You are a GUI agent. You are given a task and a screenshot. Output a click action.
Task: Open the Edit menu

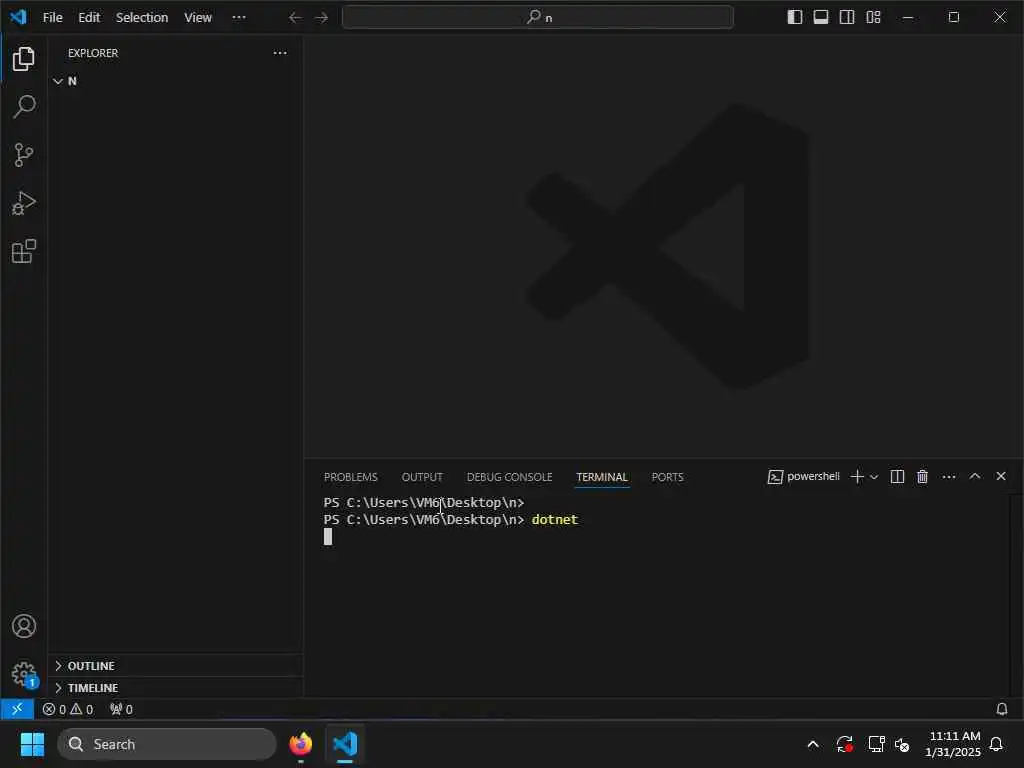[x=89, y=18]
